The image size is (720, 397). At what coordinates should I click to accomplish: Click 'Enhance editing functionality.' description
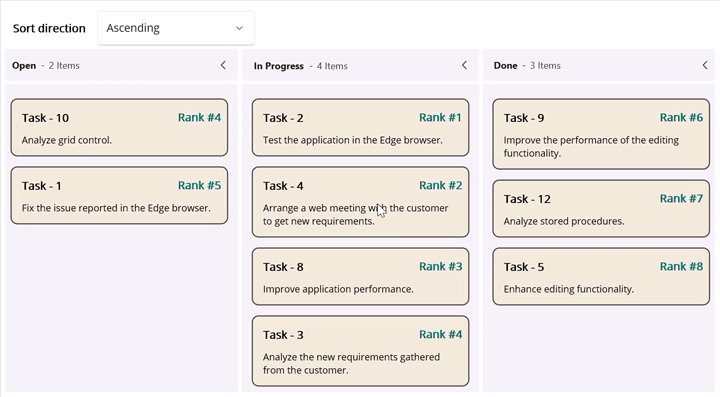pyautogui.click(x=568, y=290)
